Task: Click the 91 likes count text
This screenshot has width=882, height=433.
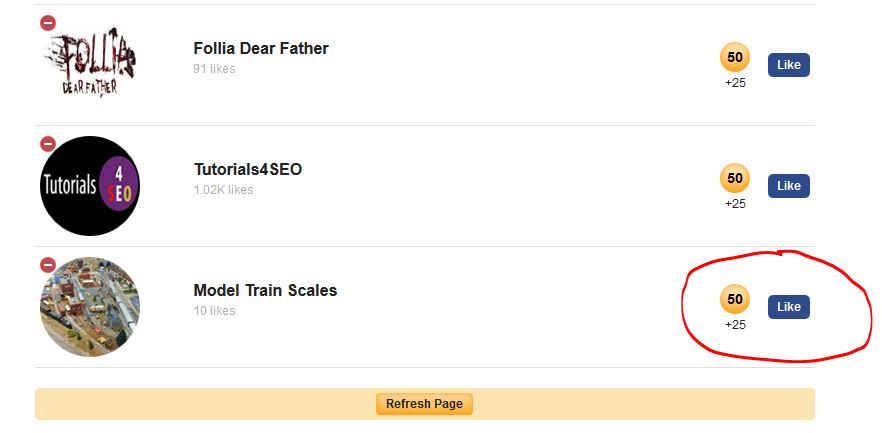Action: point(214,69)
